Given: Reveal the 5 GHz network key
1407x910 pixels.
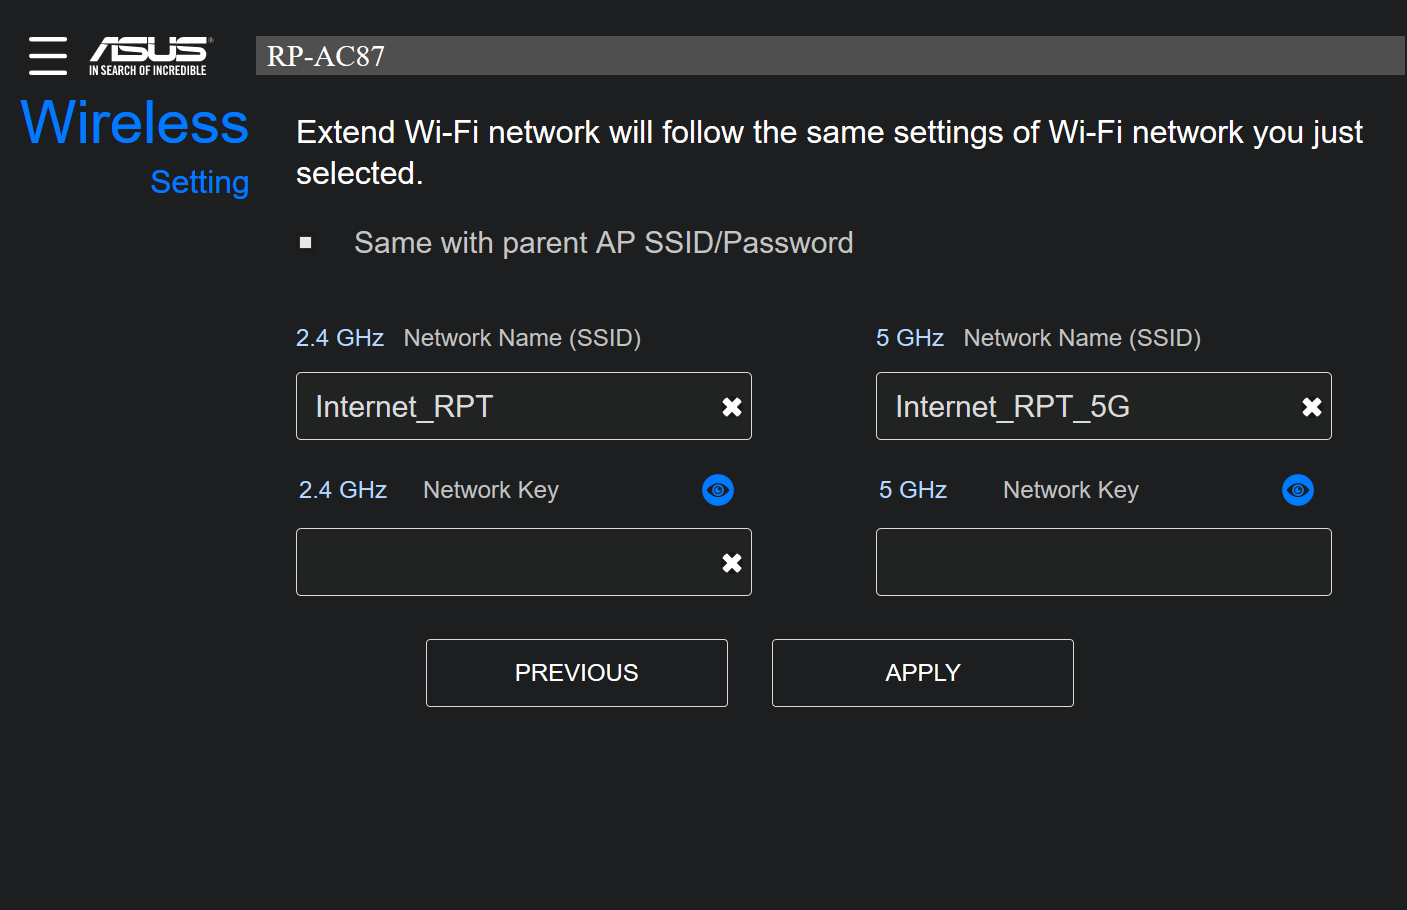Looking at the screenshot, I should (1297, 490).
